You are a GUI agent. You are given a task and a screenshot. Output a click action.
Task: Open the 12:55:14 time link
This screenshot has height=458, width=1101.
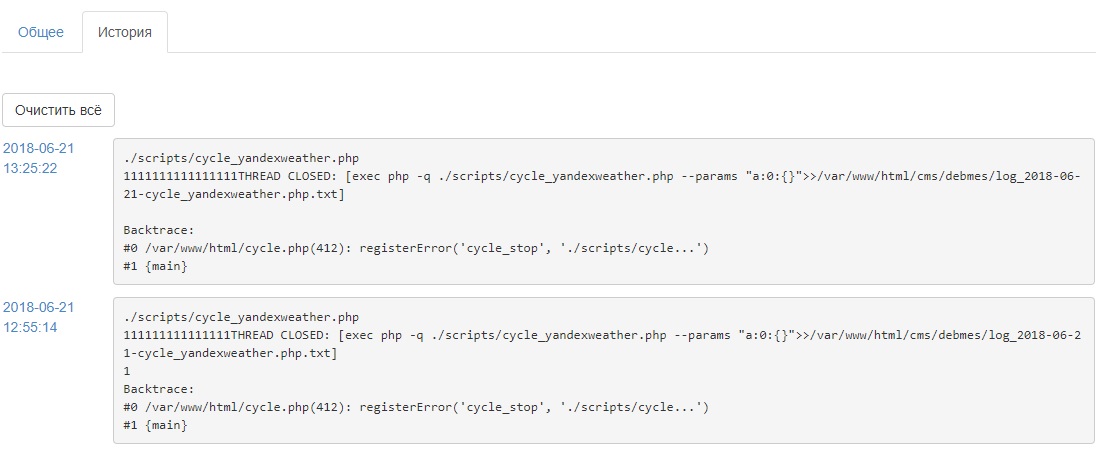[29, 326]
